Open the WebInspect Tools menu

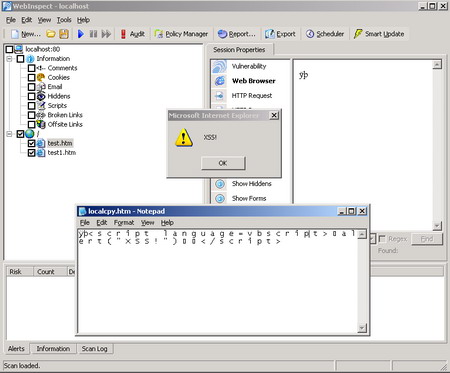pyautogui.click(x=64, y=20)
